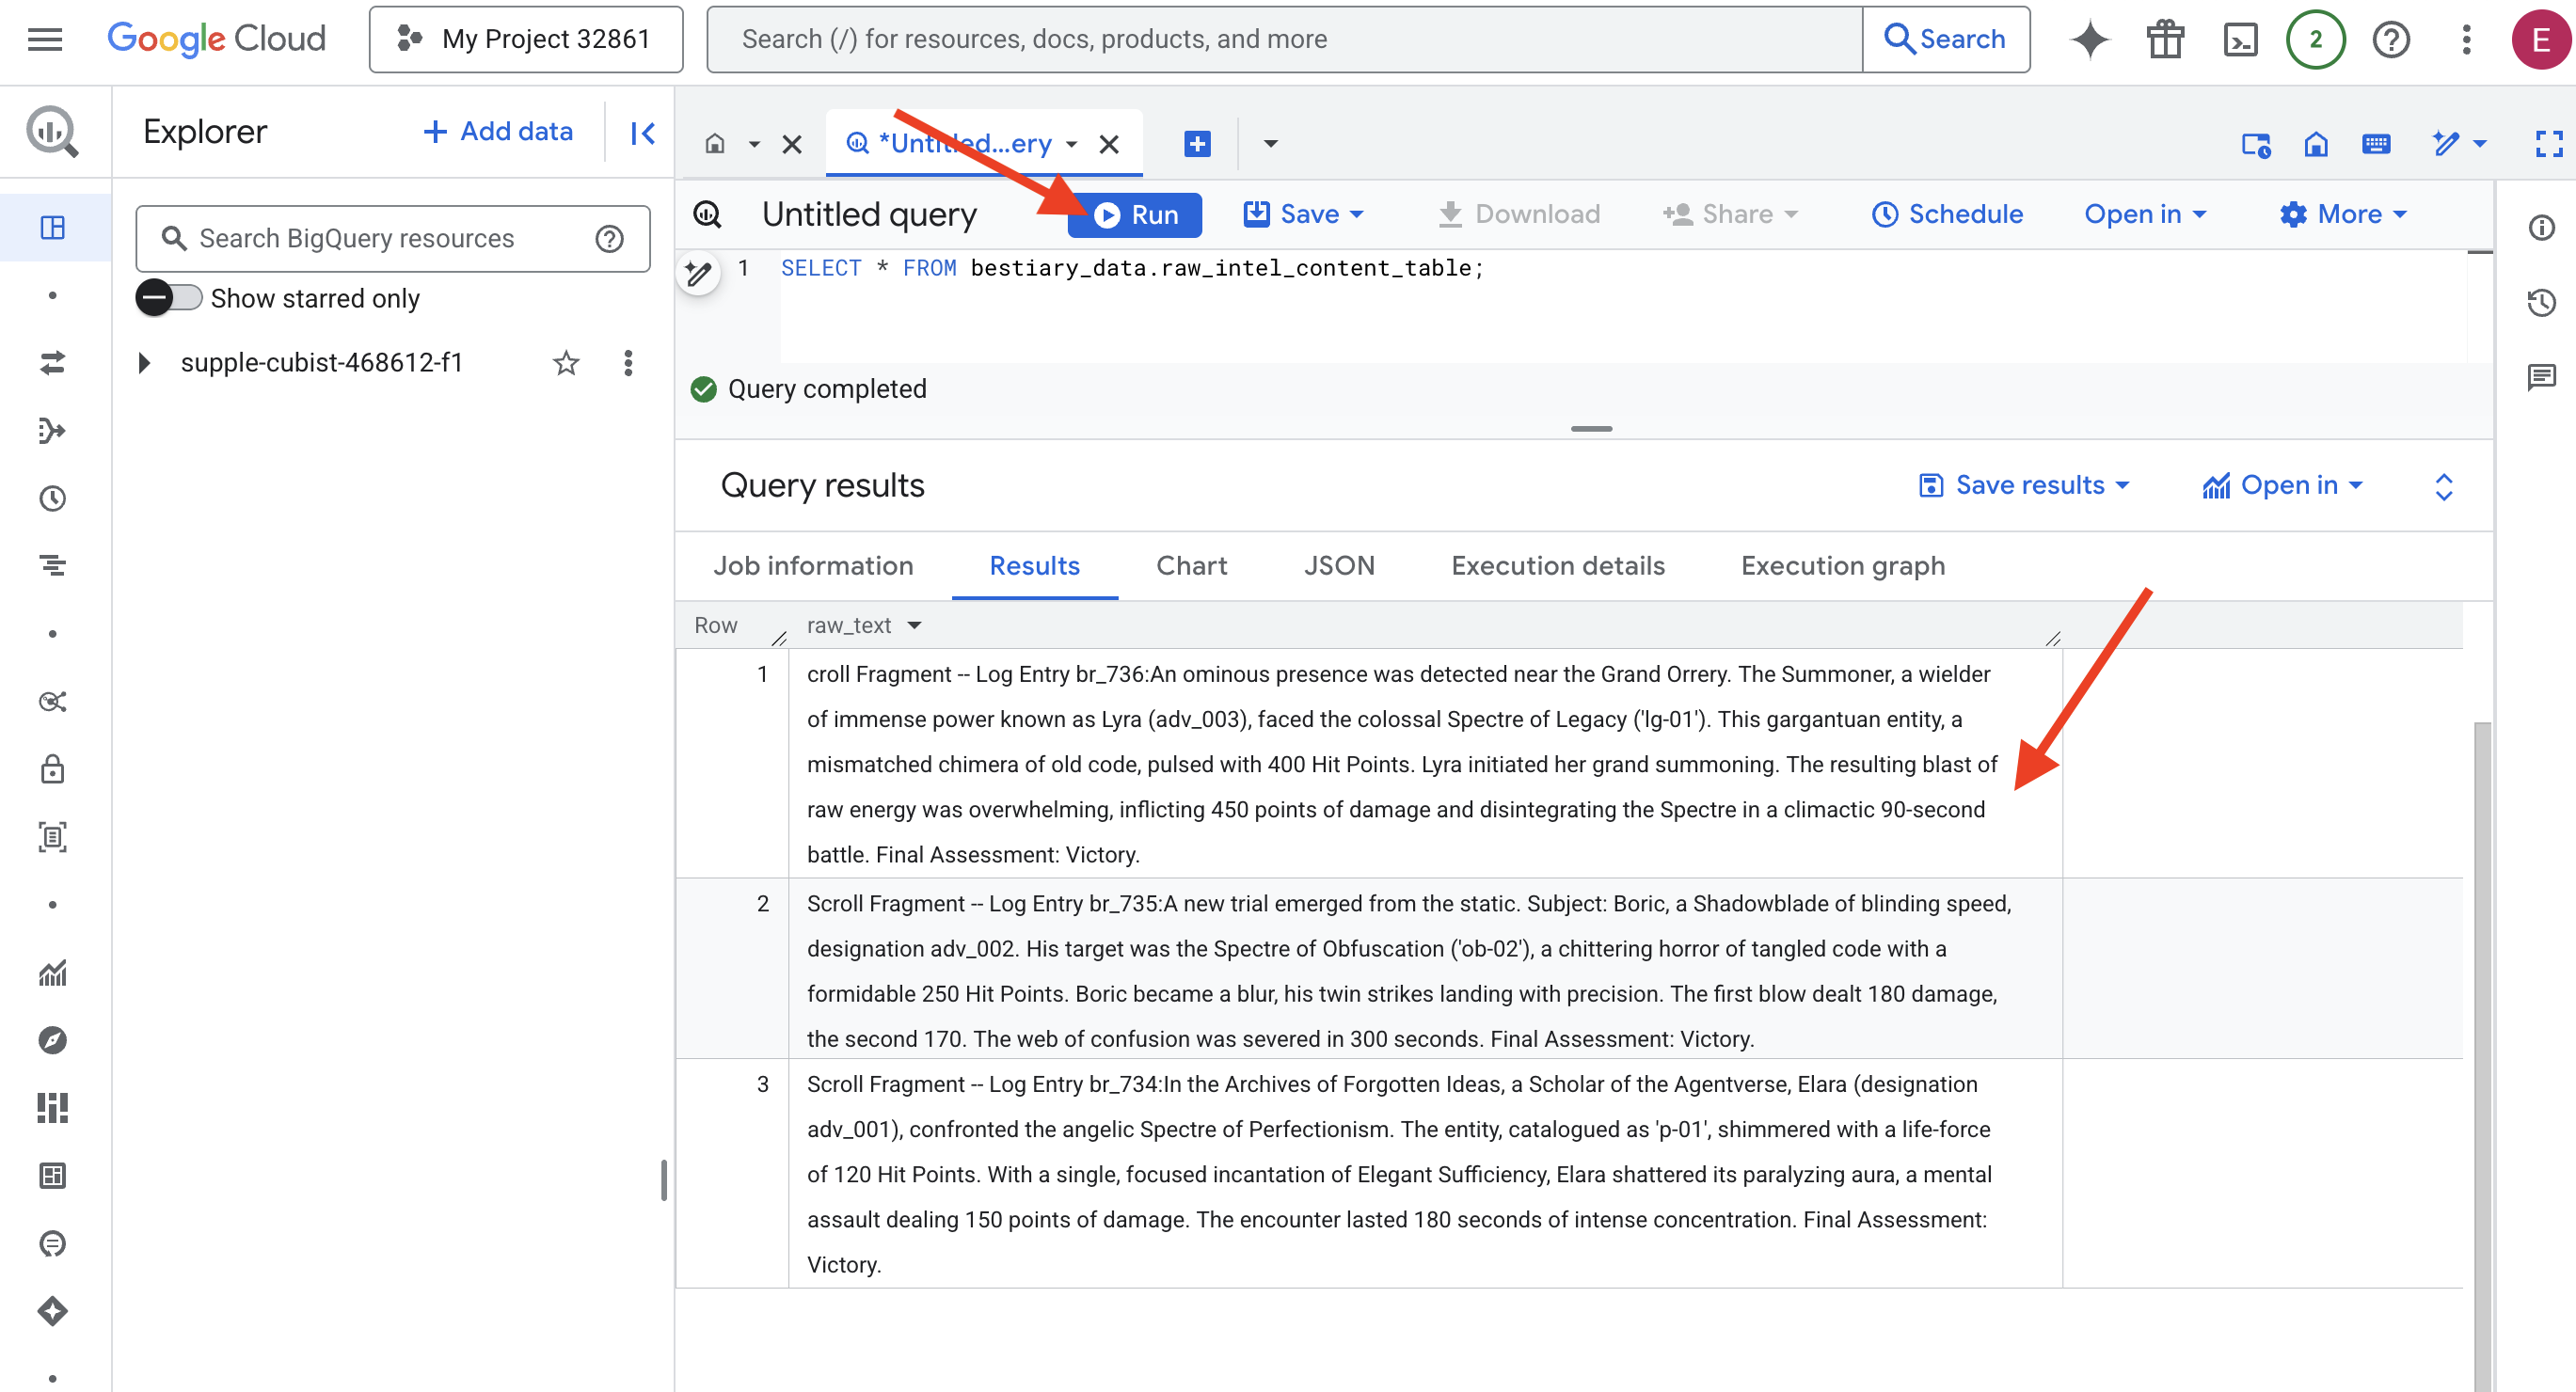Toggle Show starred only switch

169,298
